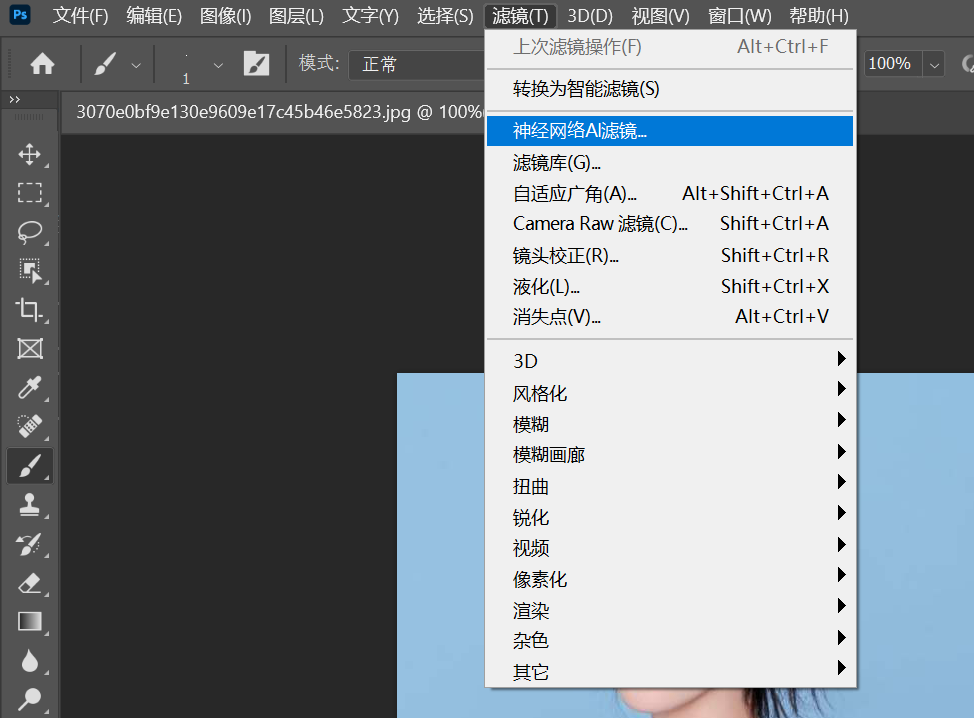Open the 文件(F) menu
The height and width of the screenshot is (718, 974).
pyautogui.click(x=80, y=16)
